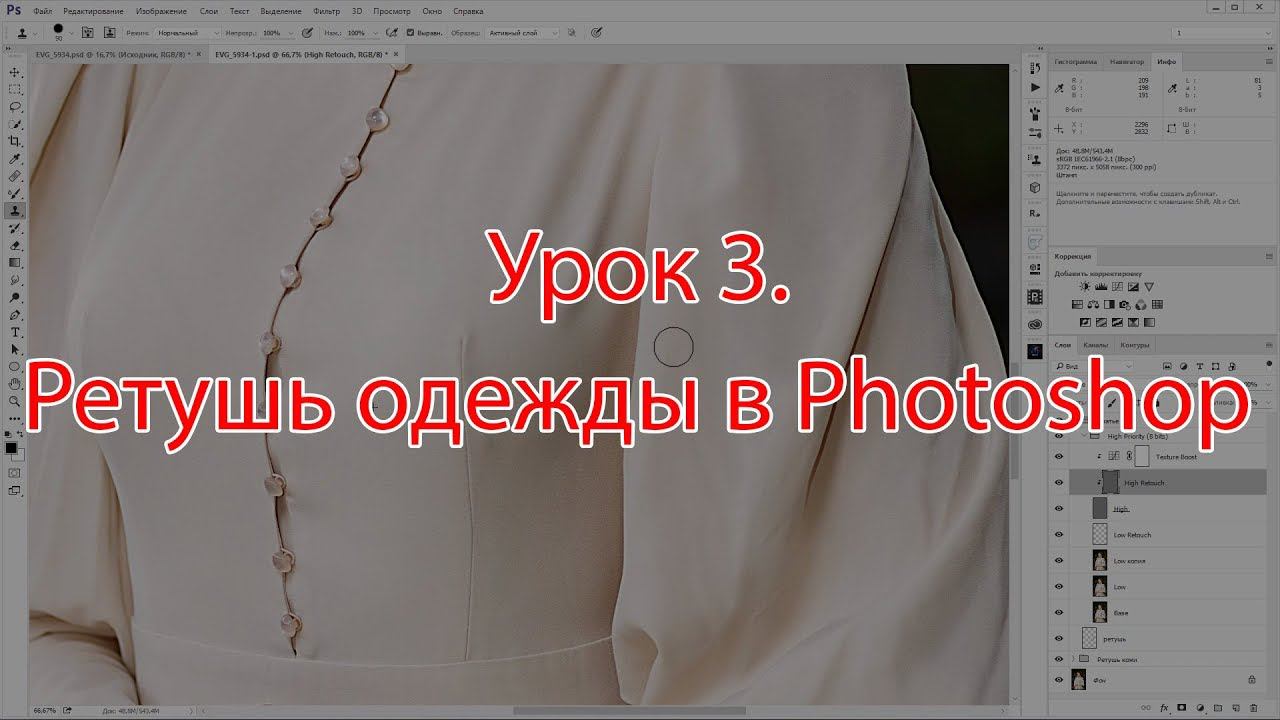
Task: Click the zoom level 66,67% field
Action: pyautogui.click(x=46, y=712)
